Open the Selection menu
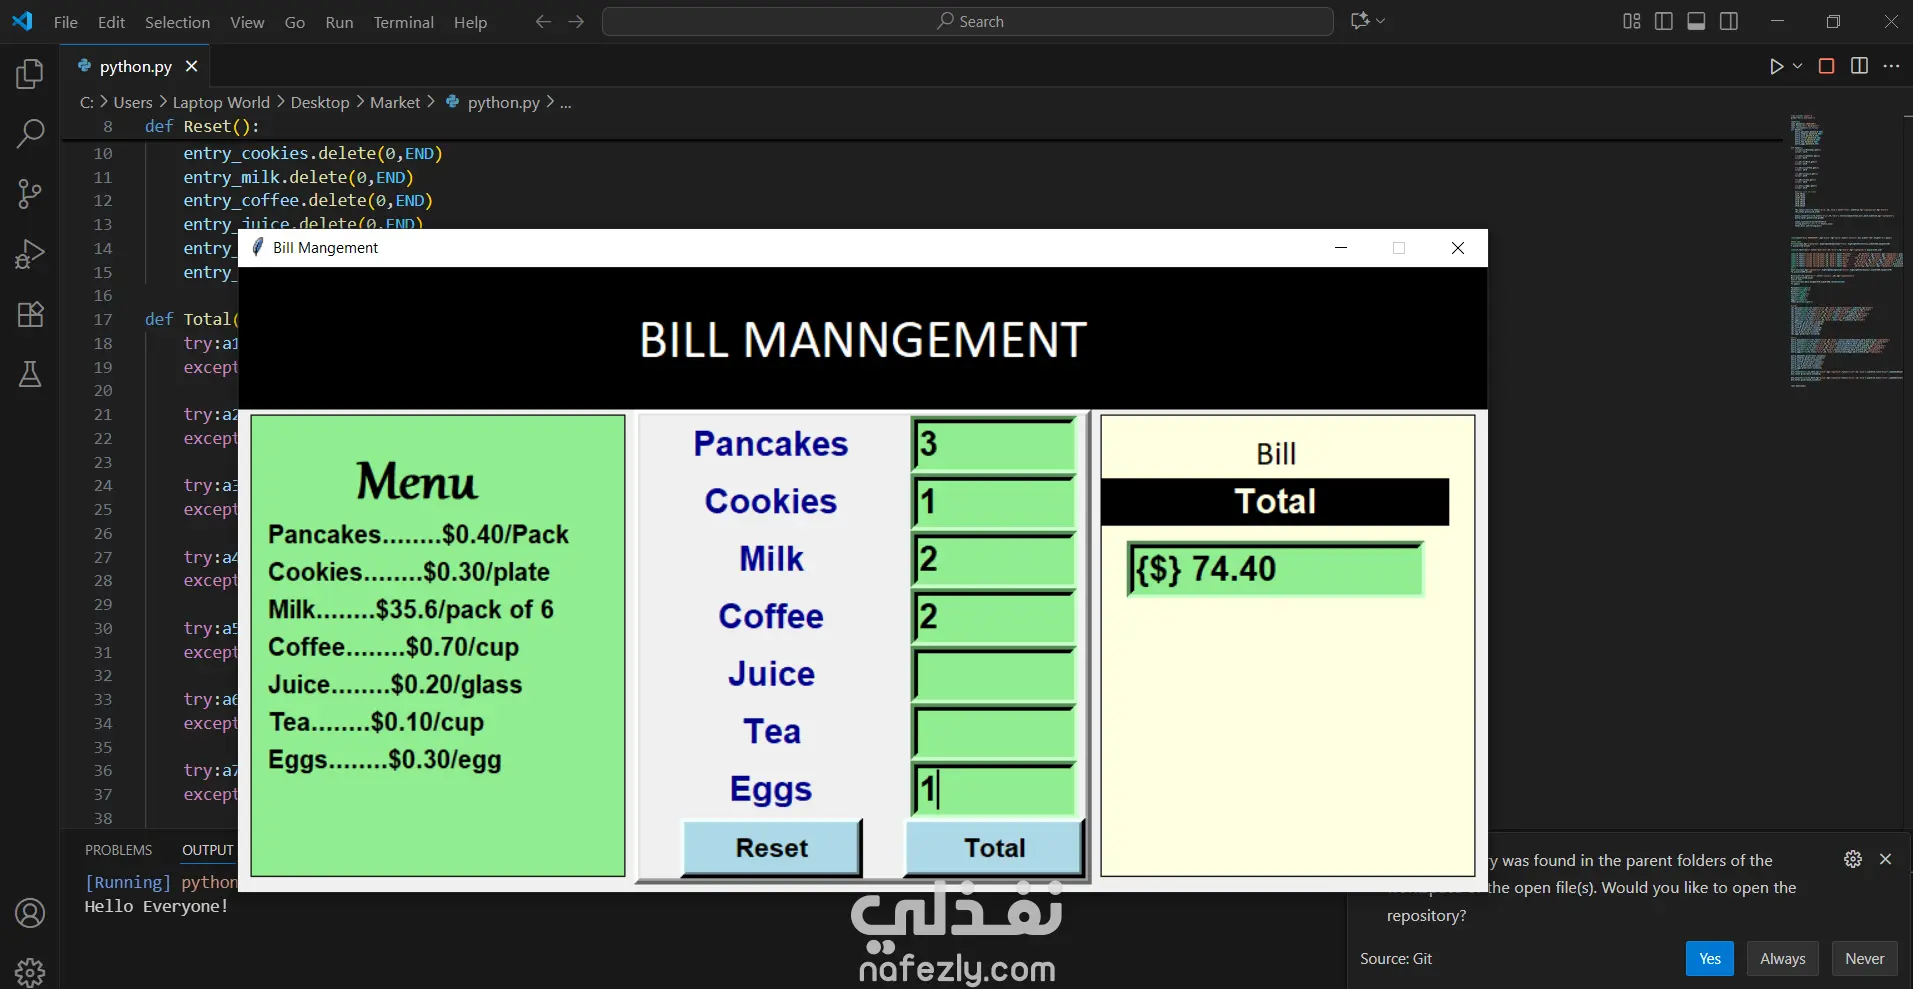 [177, 22]
